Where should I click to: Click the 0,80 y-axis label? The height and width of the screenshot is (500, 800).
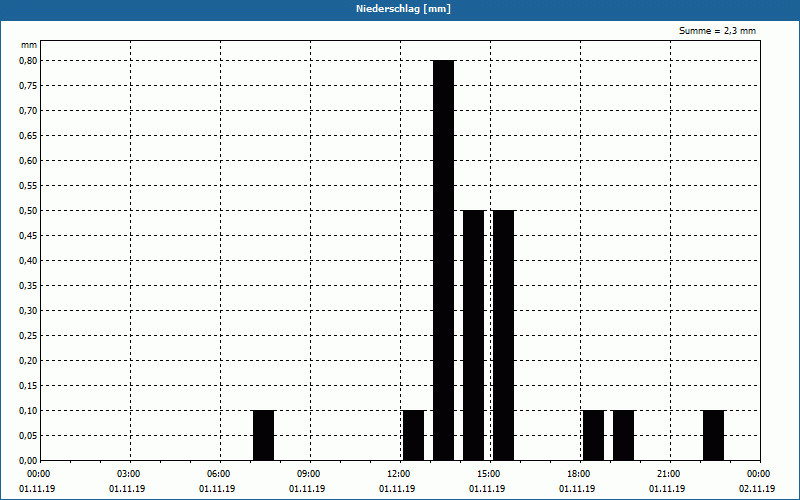pos(28,61)
